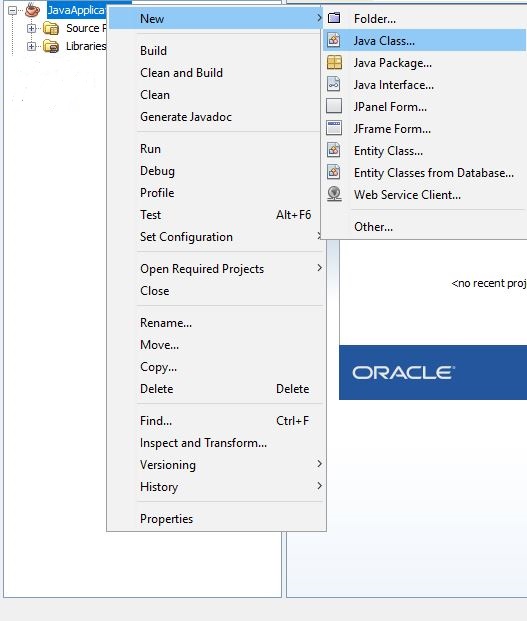
Task: Click the Folder icon in New submenu
Action: pyautogui.click(x=334, y=18)
